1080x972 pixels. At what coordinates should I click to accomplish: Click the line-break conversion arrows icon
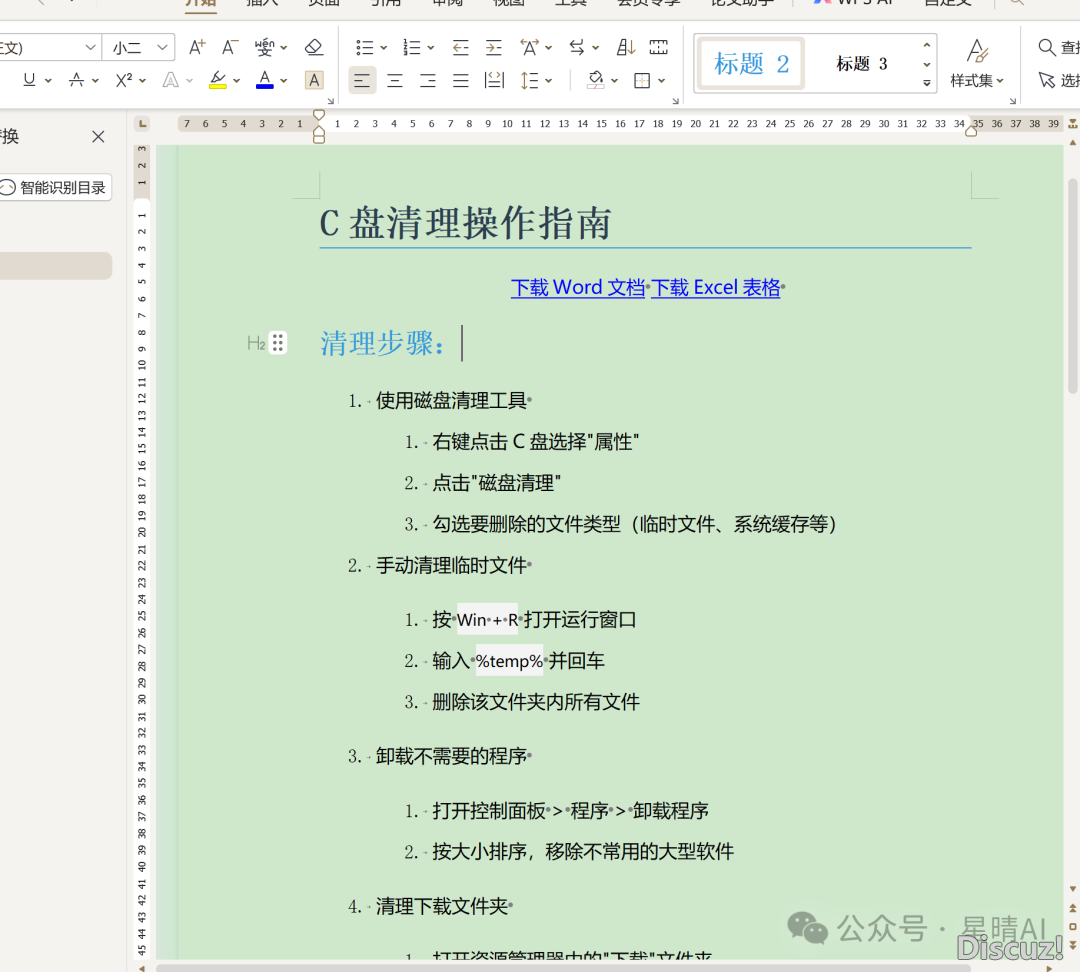tap(577, 48)
